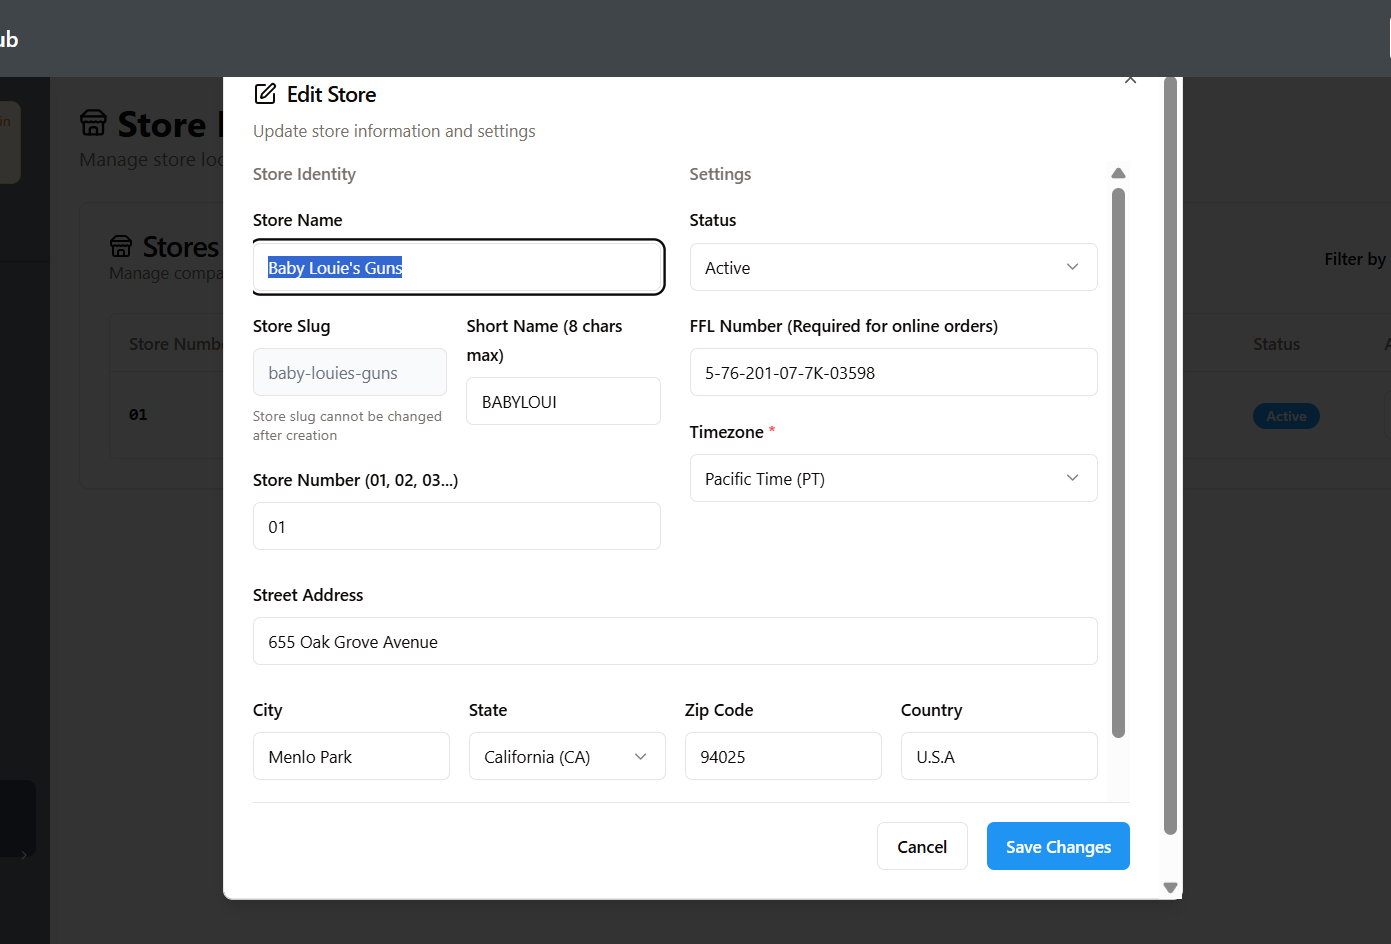Click the State dropdown chevron arrow

pos(640,756)
